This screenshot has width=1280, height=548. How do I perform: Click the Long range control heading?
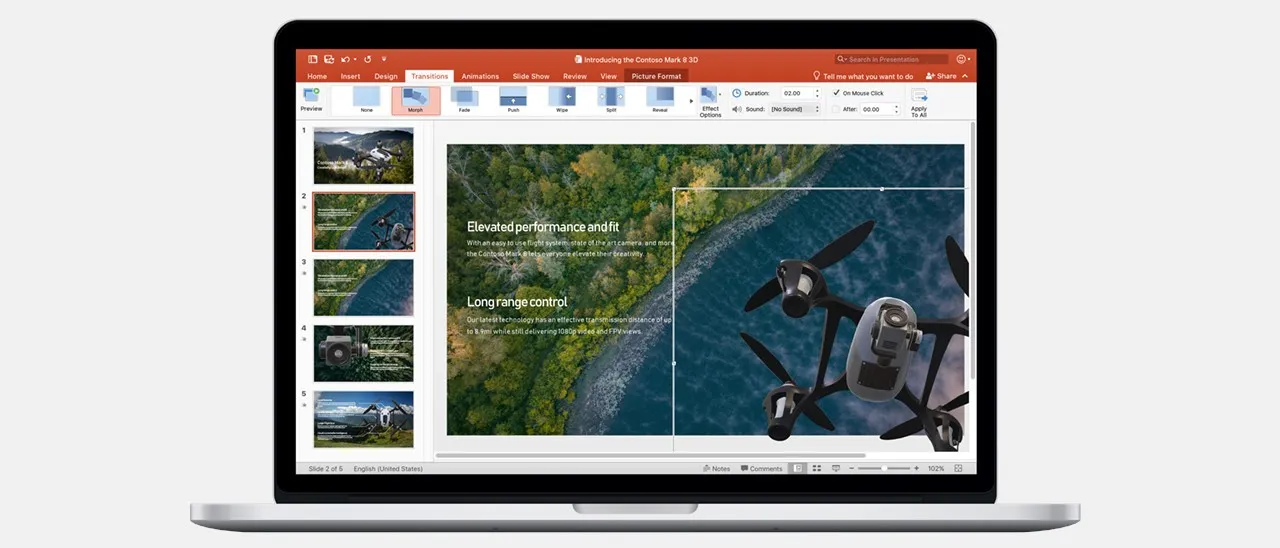click(517, 302)
